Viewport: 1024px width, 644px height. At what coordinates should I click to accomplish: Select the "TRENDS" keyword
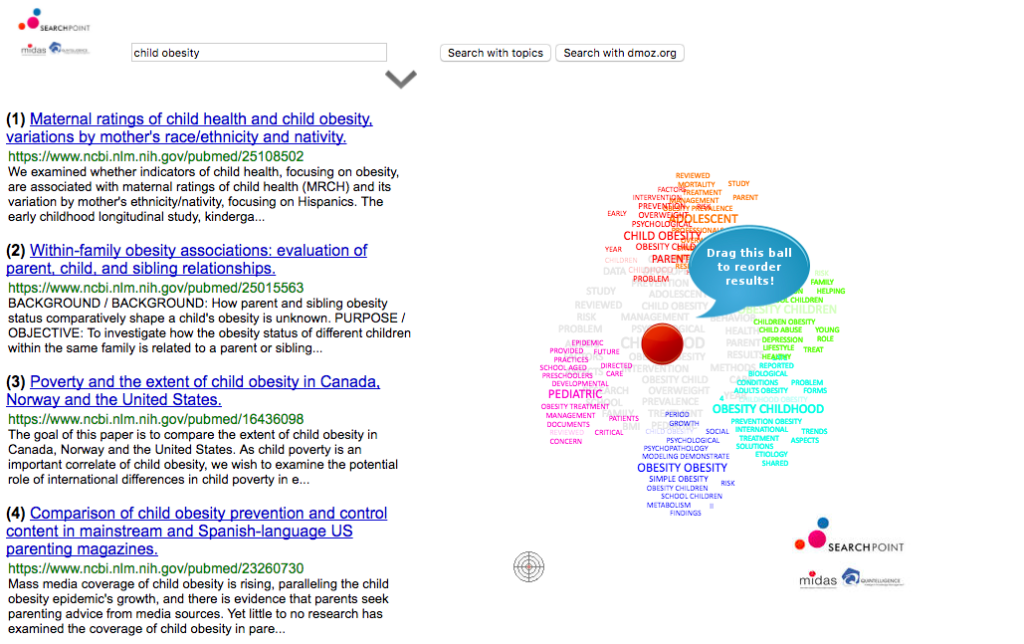click(x=814, y=431)
